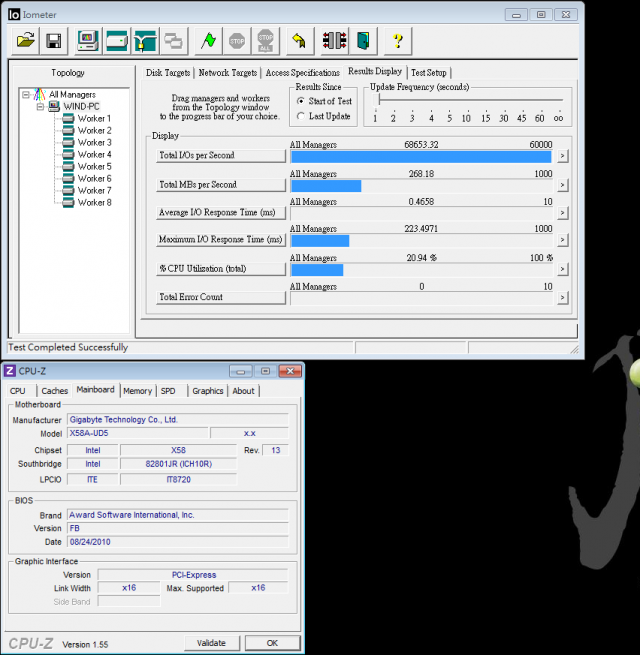
Task: Click the disconnect selected worker icon
Action: click(x=335, y=41)
